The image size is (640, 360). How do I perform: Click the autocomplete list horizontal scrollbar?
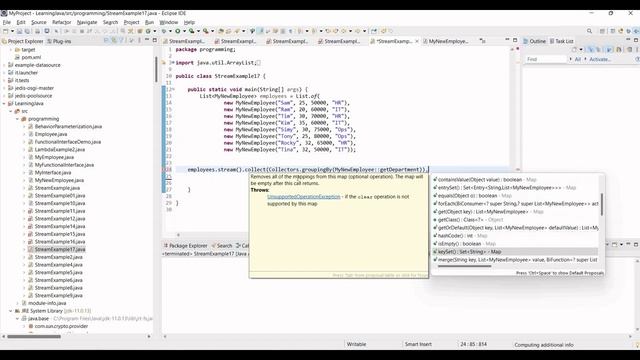(x=464, y=267)
